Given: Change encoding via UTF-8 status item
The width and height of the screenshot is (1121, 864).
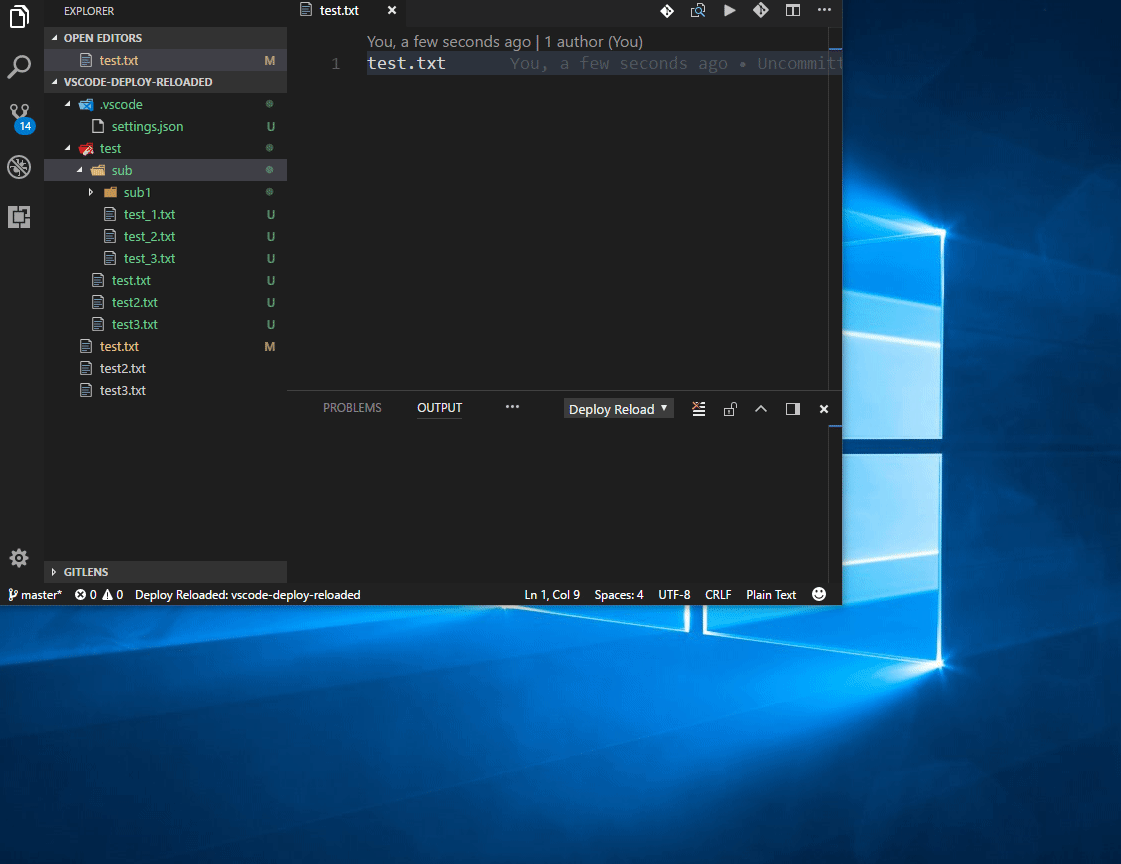Looking at the screenshot, I should coord(674,595).
